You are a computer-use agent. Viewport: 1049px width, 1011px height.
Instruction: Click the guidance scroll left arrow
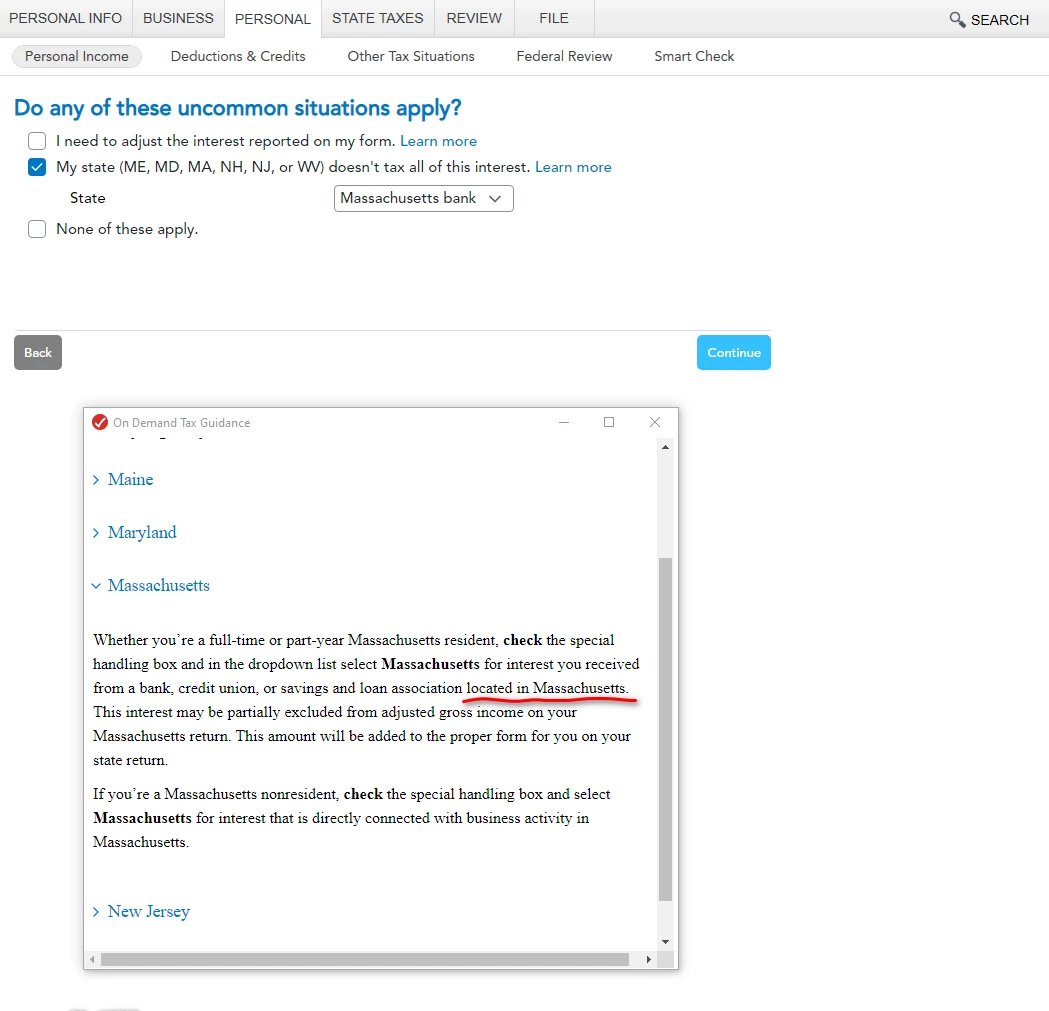point(92,959)
